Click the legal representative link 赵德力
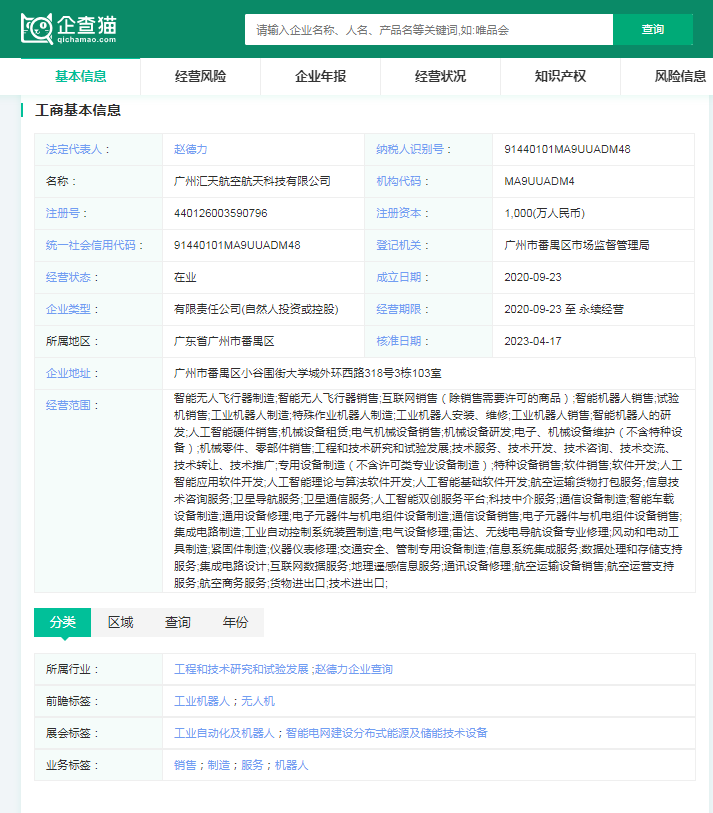 coord(190,149)
